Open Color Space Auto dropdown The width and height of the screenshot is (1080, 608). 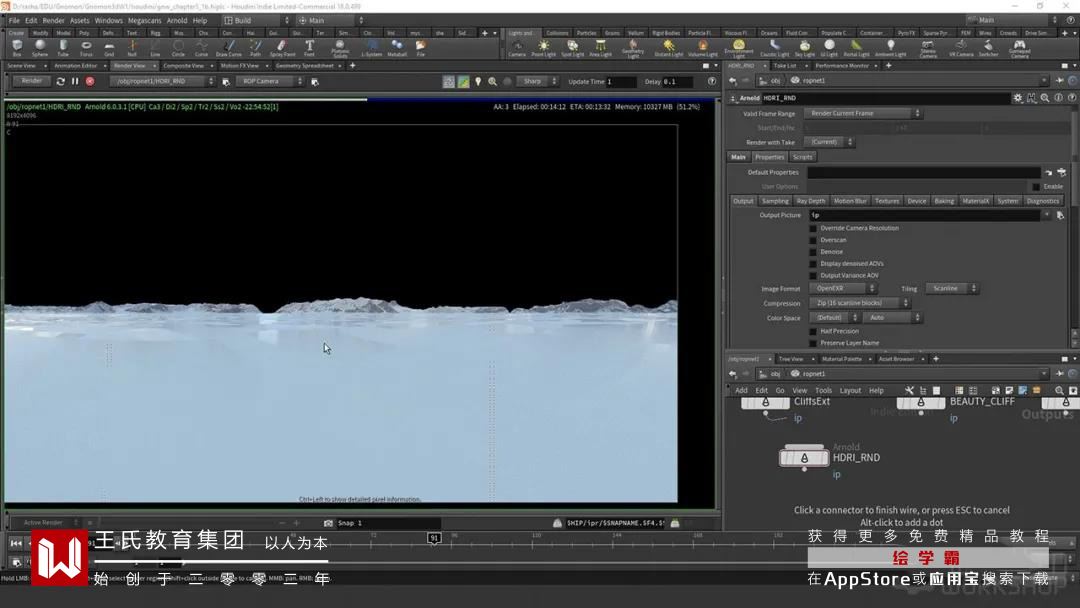pos(893,317)
